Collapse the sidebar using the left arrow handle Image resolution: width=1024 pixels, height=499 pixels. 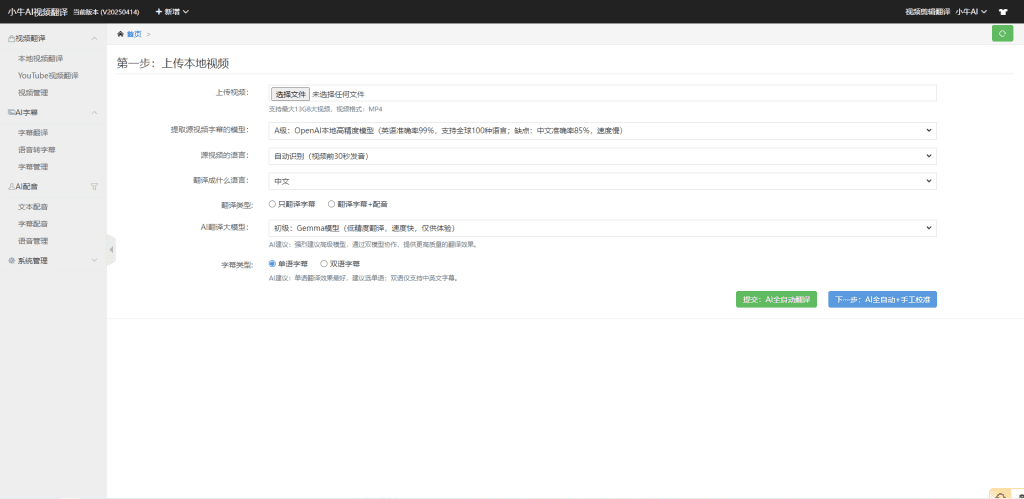pos(110,249)
